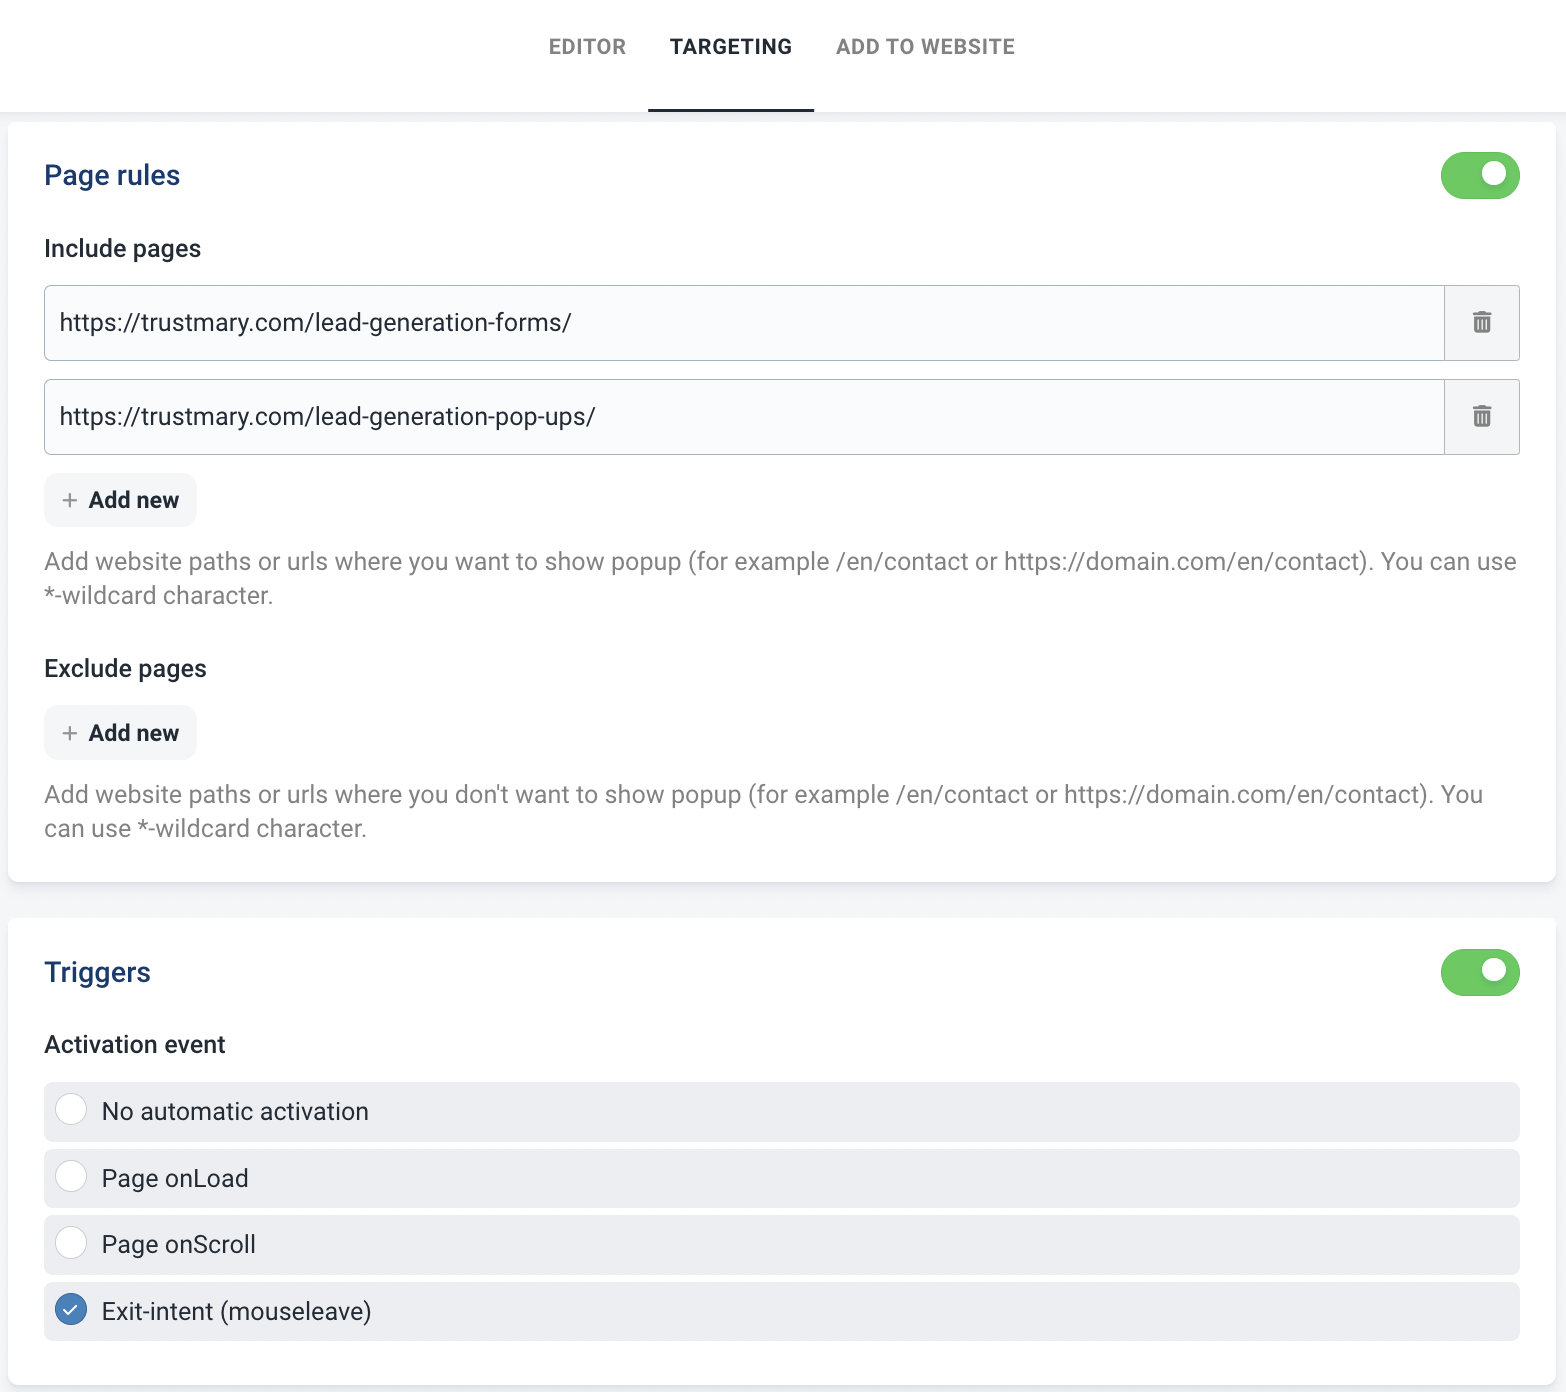1566x1392 pixels.
Task: Add new include page rule
Action: [x=121, y=500]
